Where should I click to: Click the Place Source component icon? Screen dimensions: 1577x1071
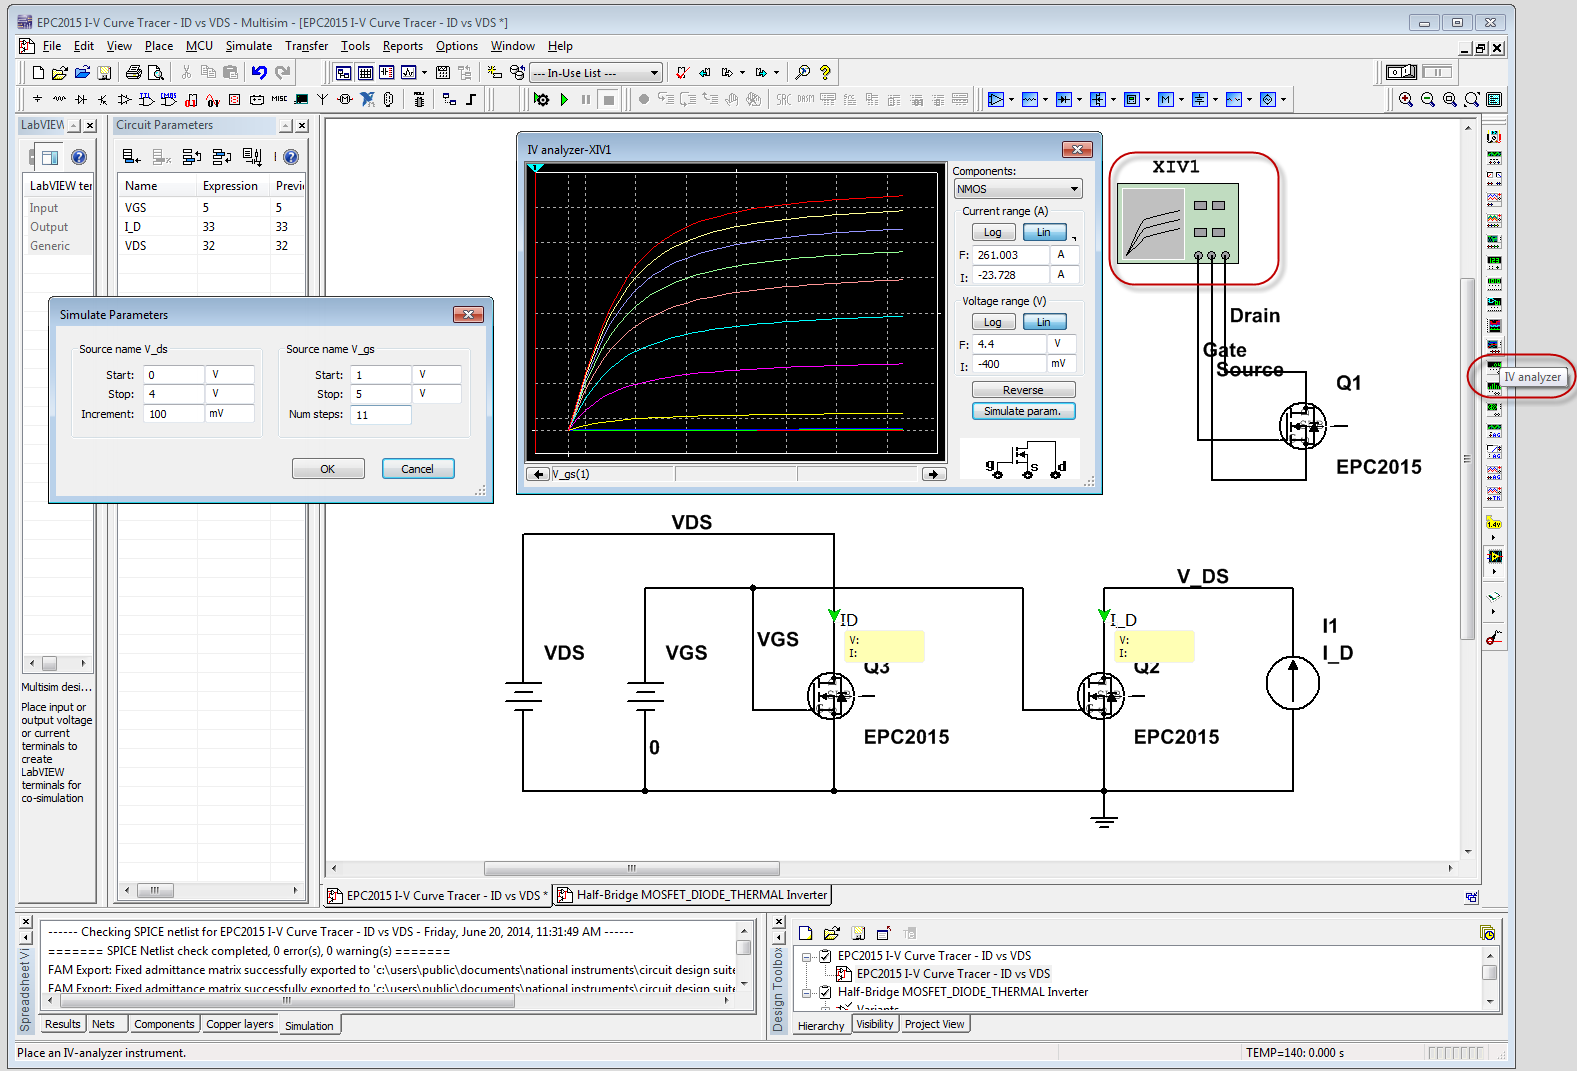click(37, 100)
